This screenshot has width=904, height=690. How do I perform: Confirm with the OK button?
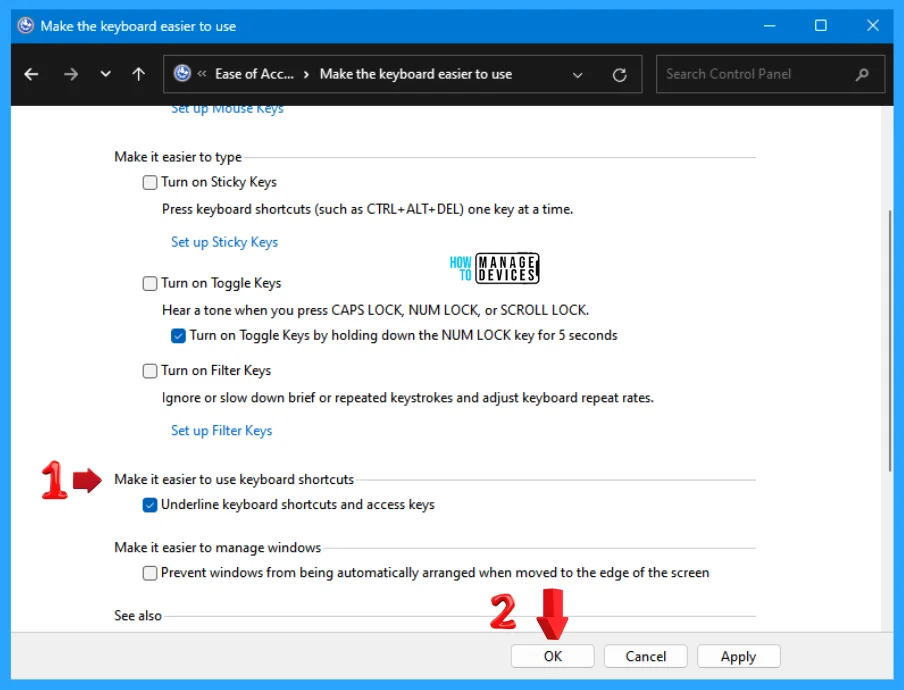coord(552,656)
